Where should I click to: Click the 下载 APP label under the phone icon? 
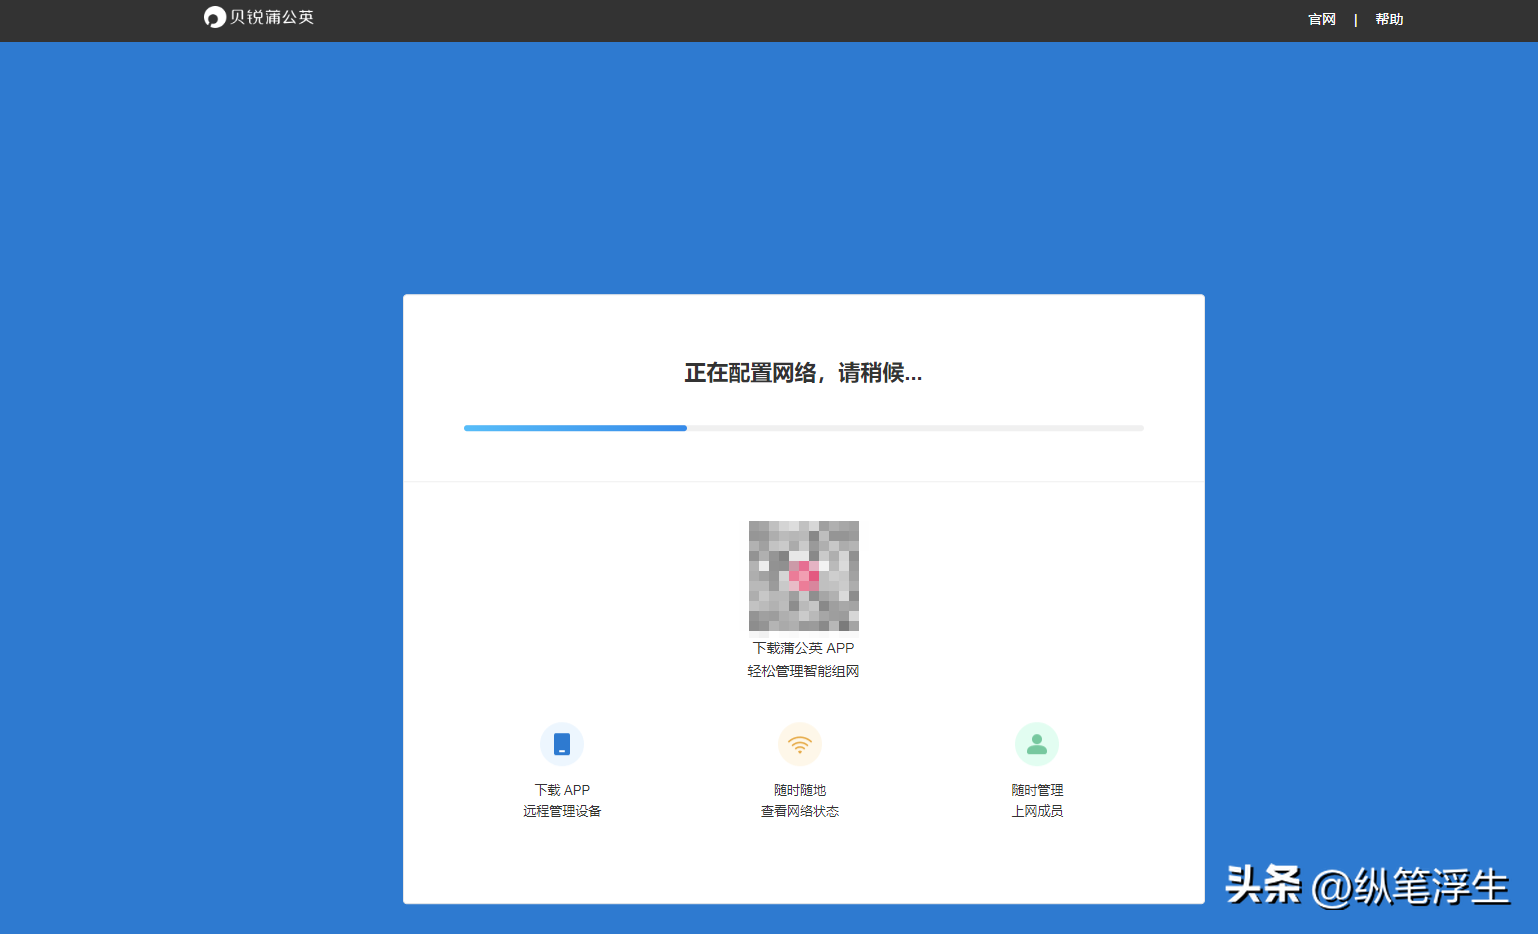point(562,790)
